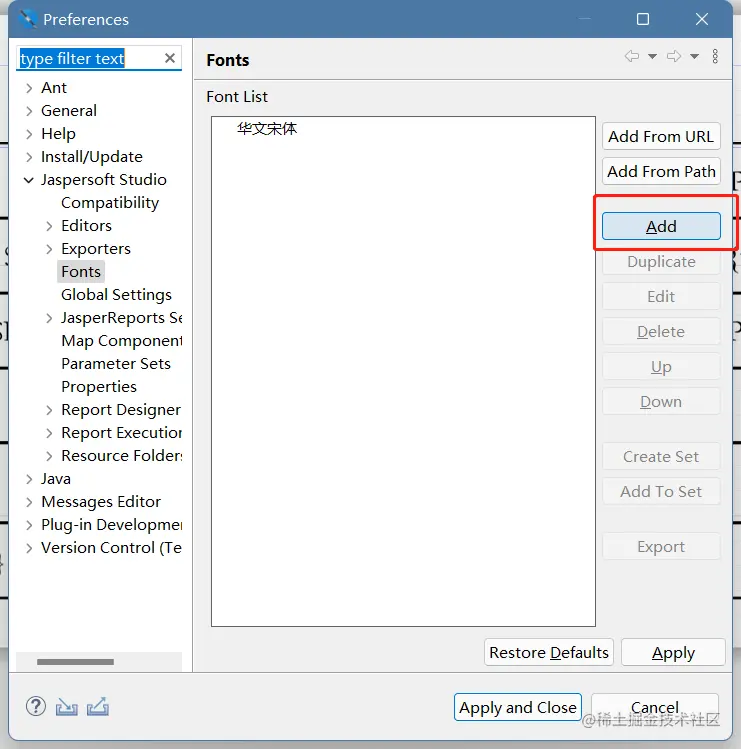Click the import preferences icon
This screenshot has height=749, width=741.
pyautogui.click(x=66, y=706)
